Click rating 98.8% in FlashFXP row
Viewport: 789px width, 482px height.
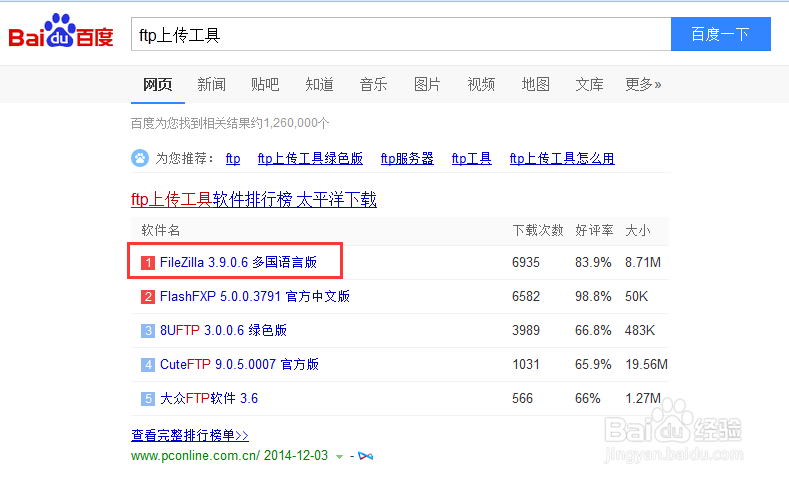pyautogui.click(x=593, y=297)
